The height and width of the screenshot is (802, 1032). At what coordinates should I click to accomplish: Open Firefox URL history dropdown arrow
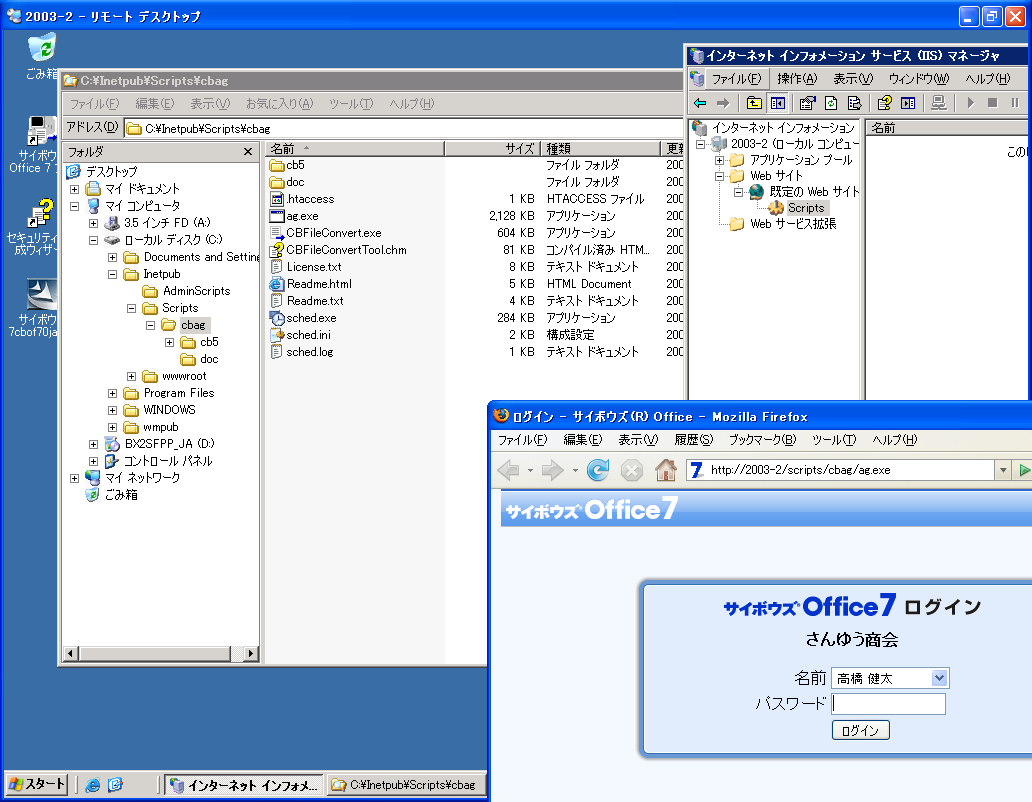coord(1003,470)
